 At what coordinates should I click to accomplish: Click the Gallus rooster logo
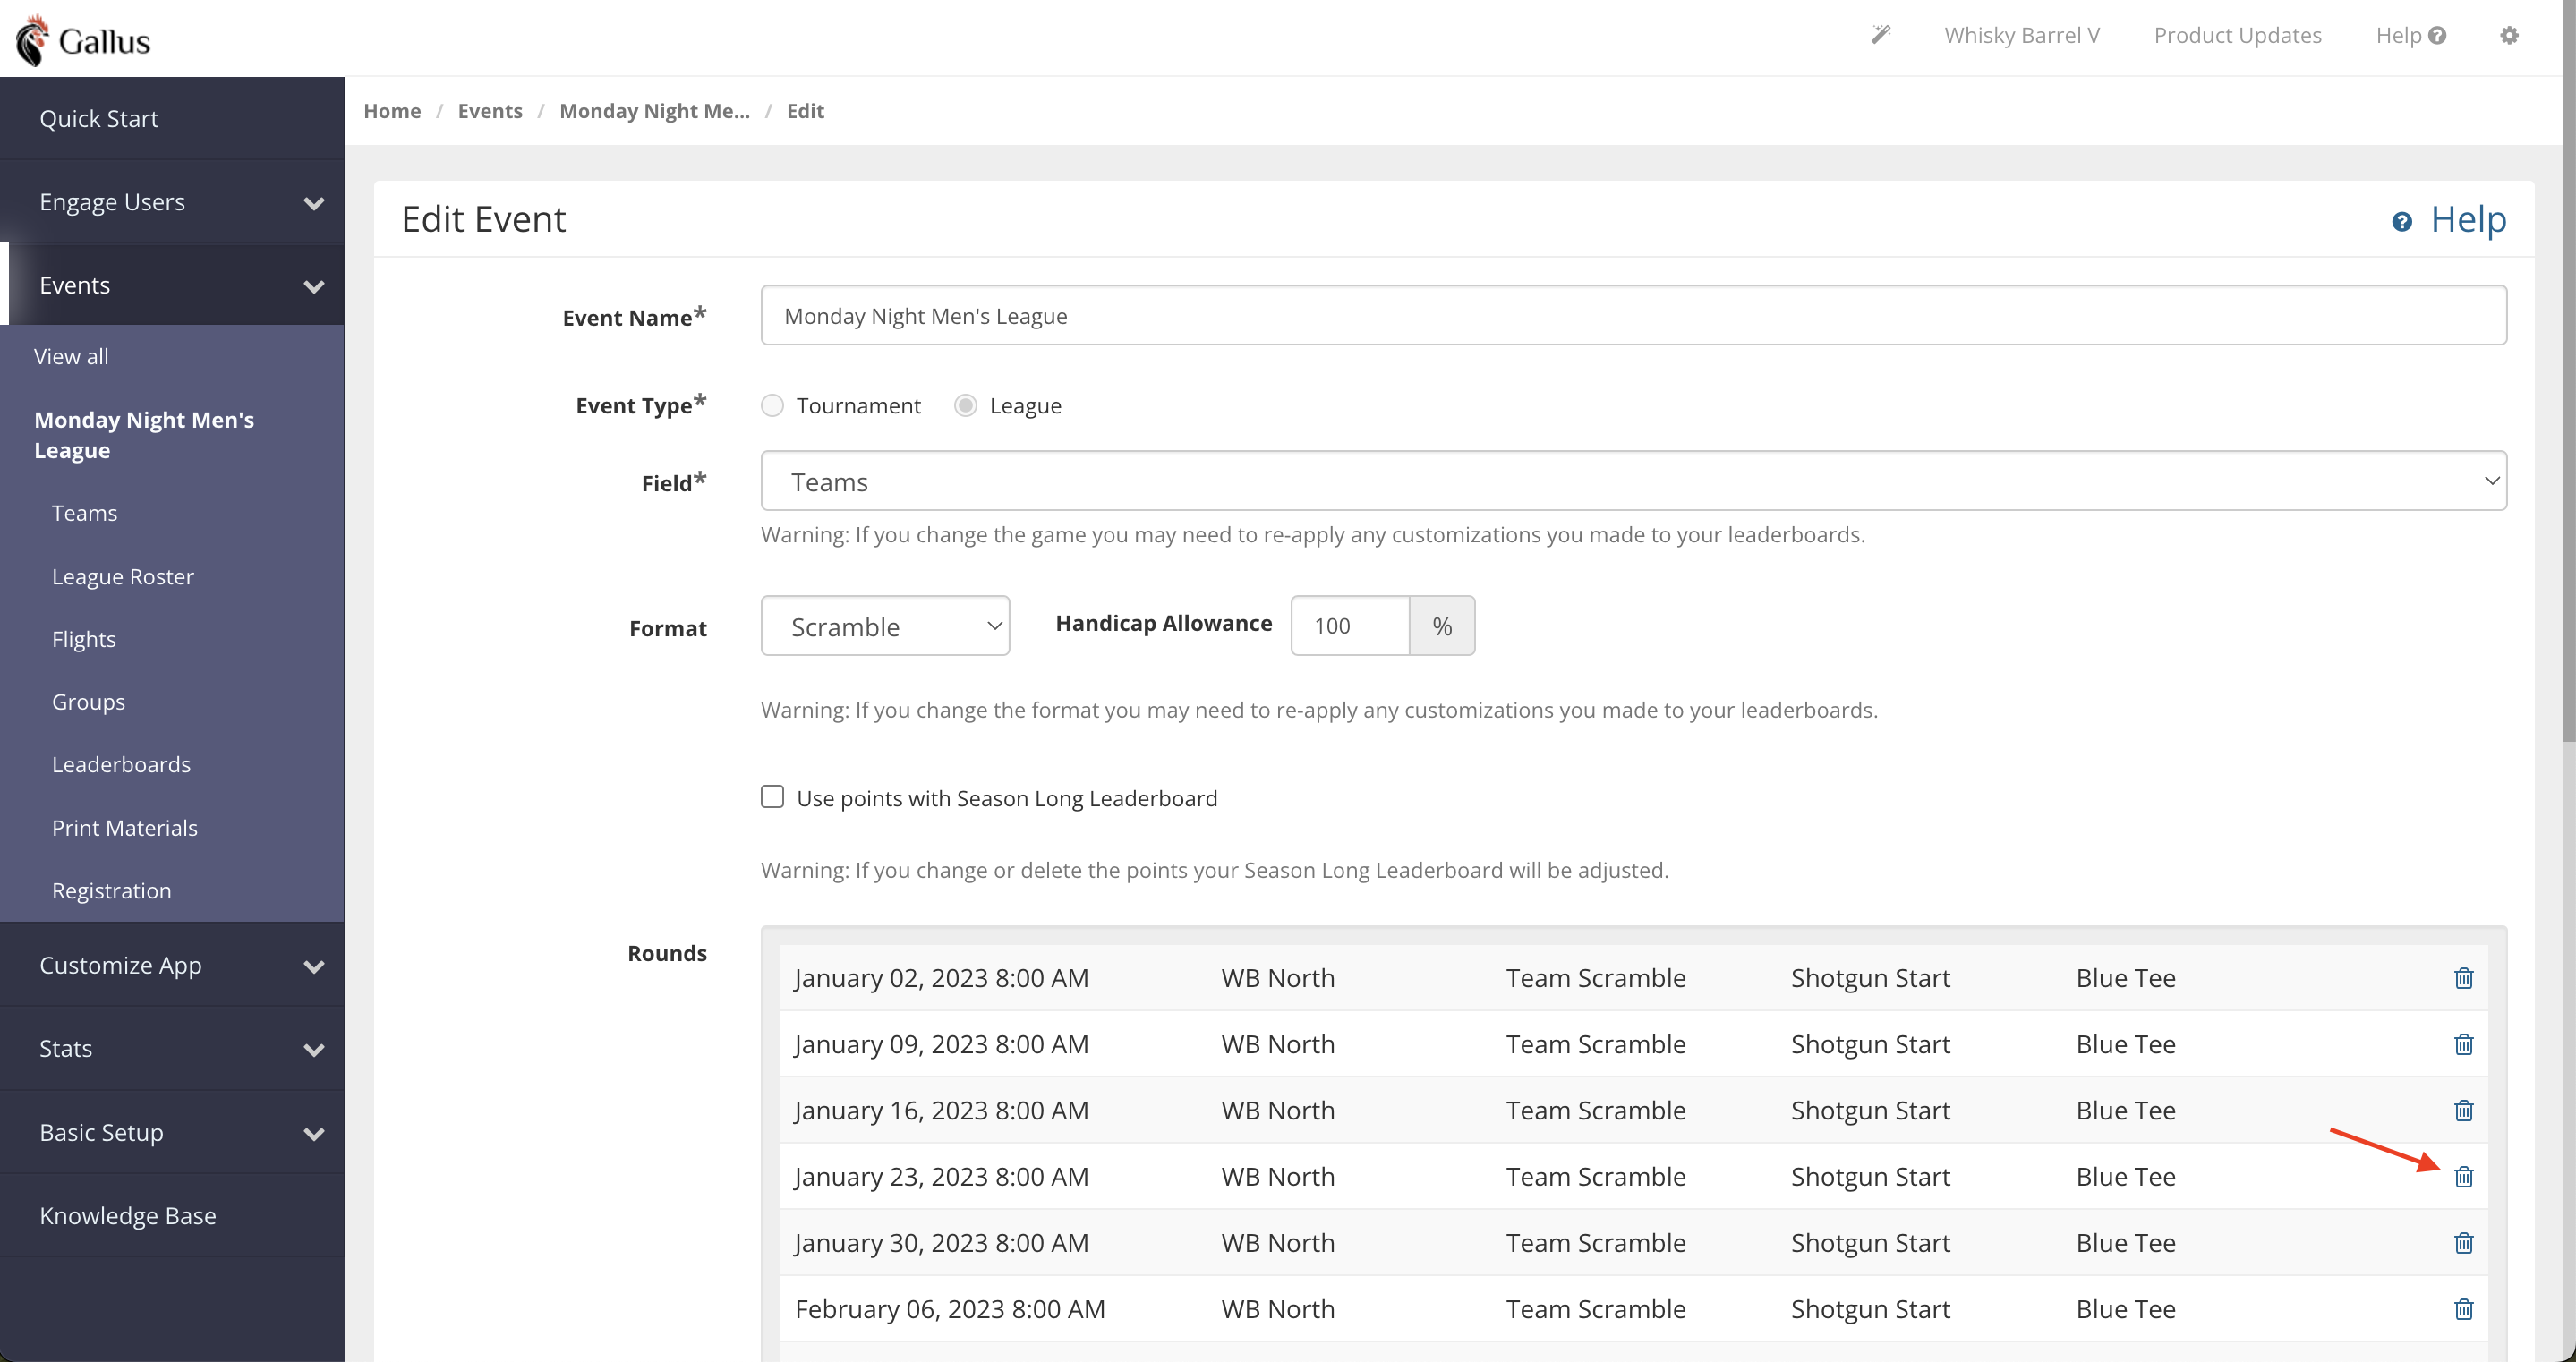click(84, 40)
